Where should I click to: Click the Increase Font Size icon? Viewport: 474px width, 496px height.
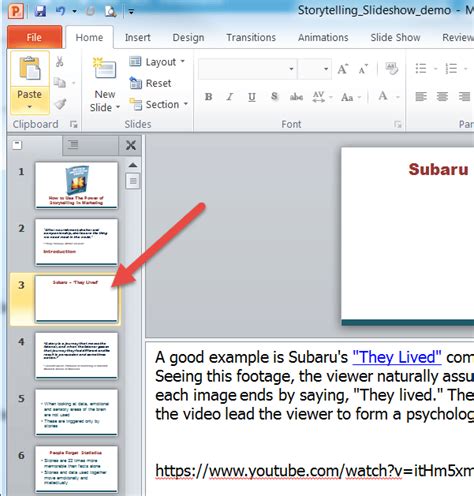(x=343, y=69)
